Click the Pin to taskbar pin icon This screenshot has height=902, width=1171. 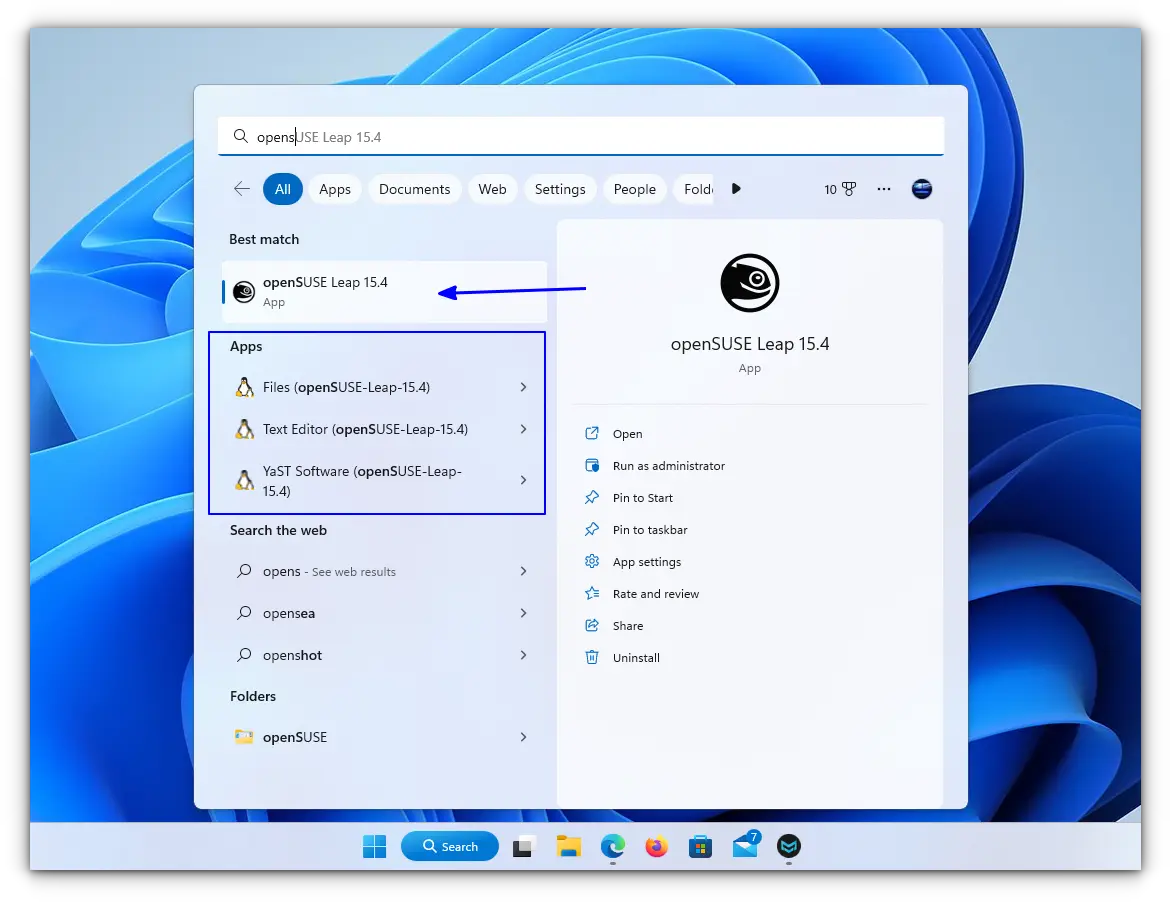pyautogui.click(x=591, y=529)
